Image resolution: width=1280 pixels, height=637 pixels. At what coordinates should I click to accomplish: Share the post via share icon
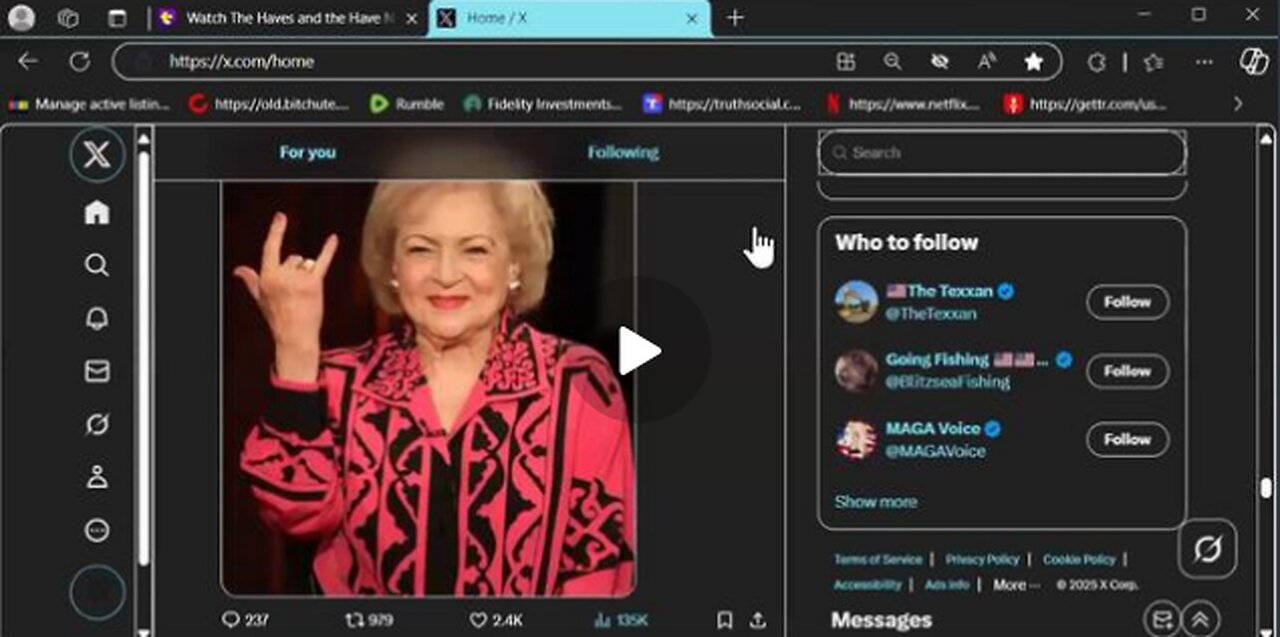pos(758,620)
